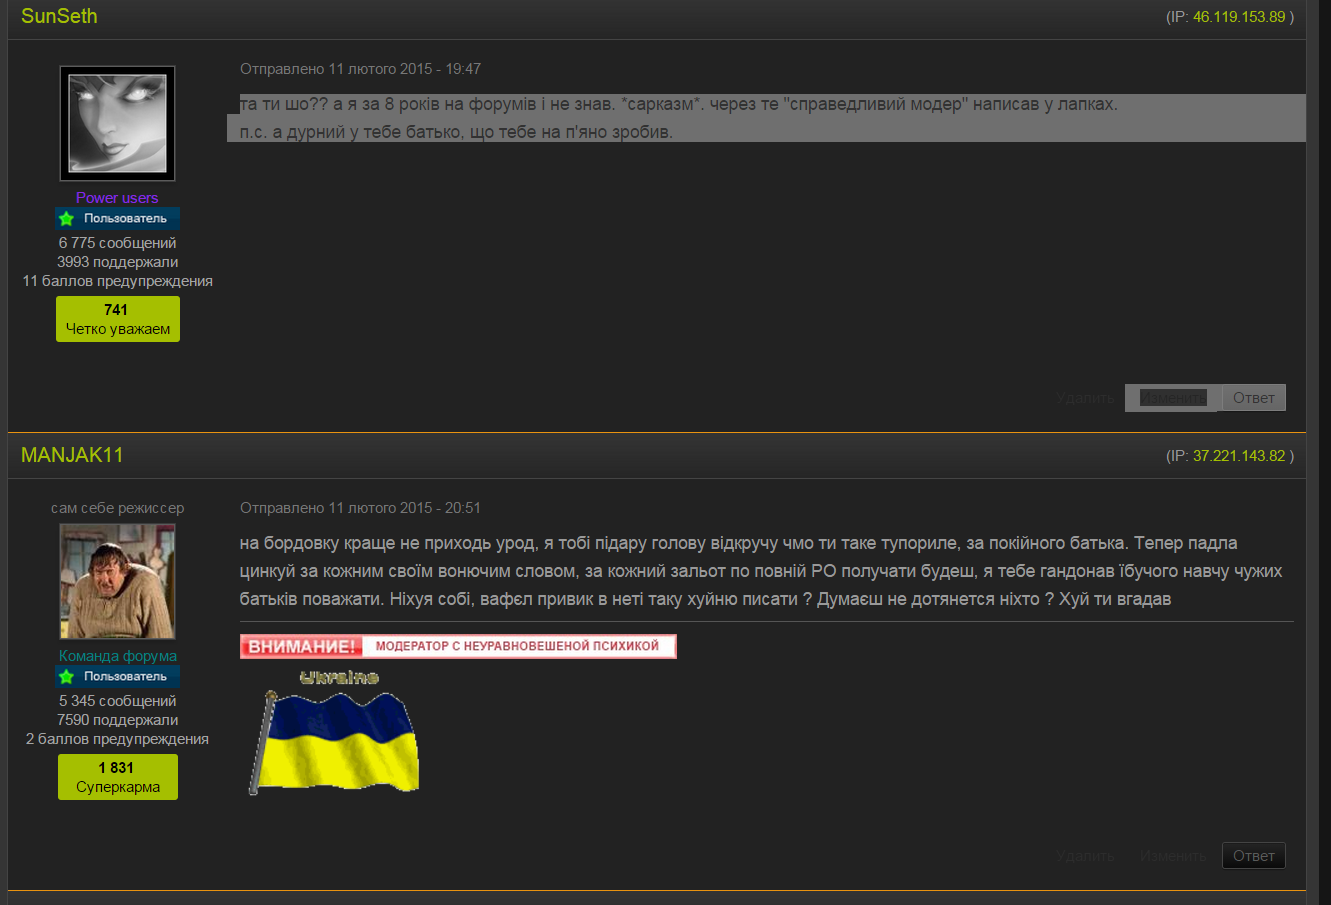Image resolution: width=1331 pixels, height=905 pixels.
Task: Click the Команда форума group link
Action: tap(117, 656)
